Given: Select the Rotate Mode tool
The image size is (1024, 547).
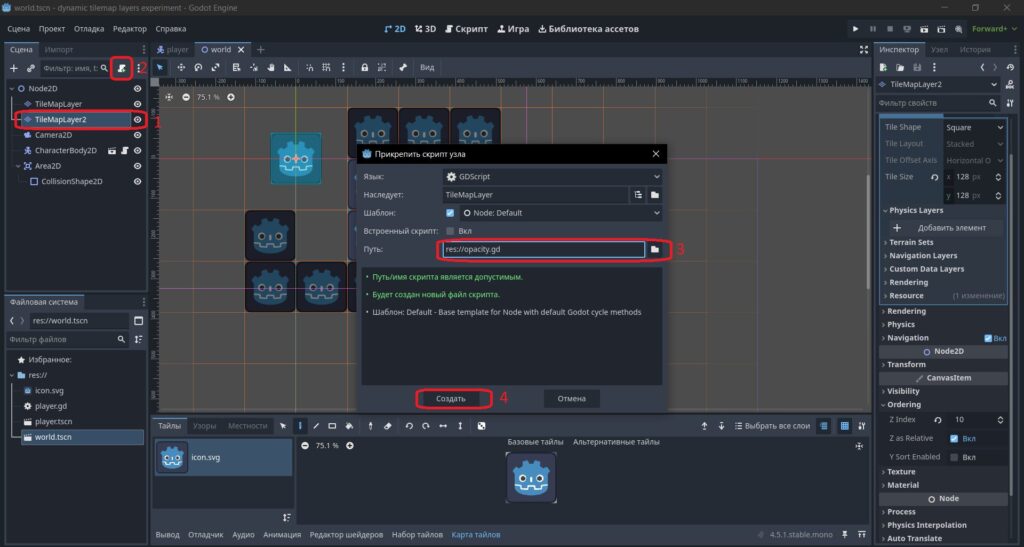Looking at the screenshot, I should point(198,67).
